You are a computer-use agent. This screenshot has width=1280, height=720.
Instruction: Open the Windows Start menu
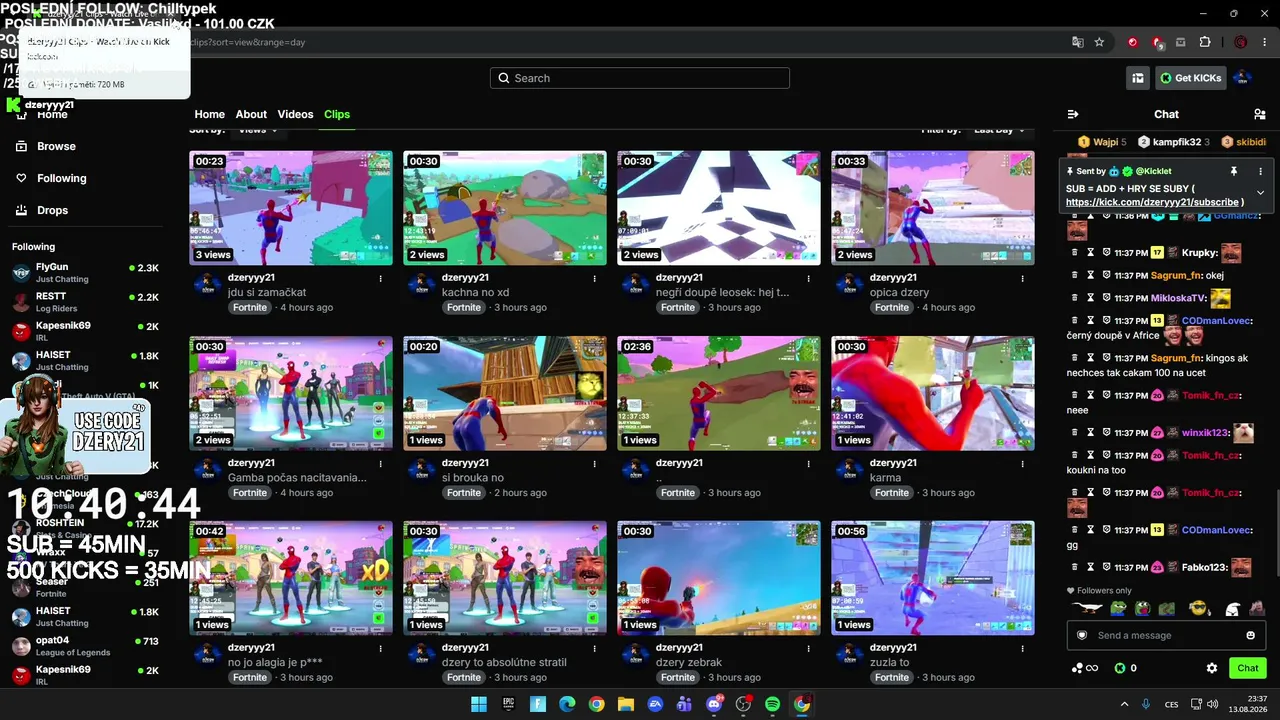point(479,704)
